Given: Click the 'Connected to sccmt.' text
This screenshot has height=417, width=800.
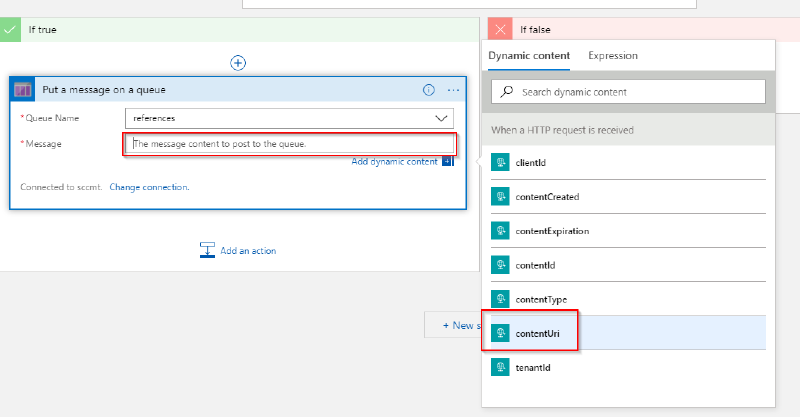Looking at the screenshot, I should point(61,187).
